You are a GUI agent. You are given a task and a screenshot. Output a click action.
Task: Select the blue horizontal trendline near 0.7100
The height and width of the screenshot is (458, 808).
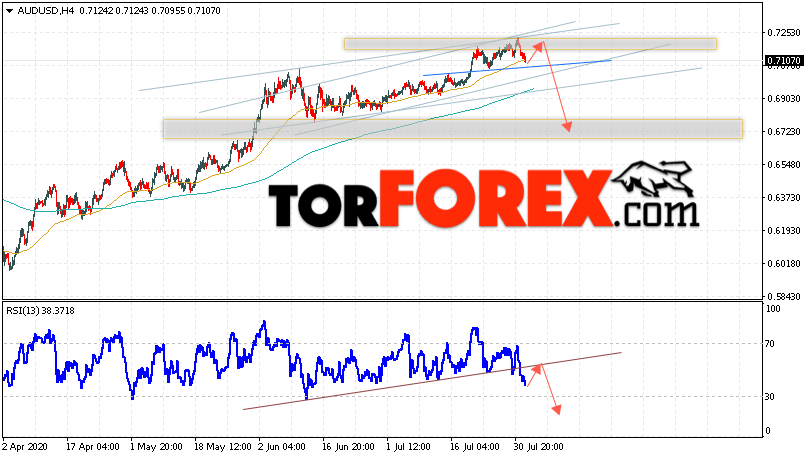tap(517, 68)
